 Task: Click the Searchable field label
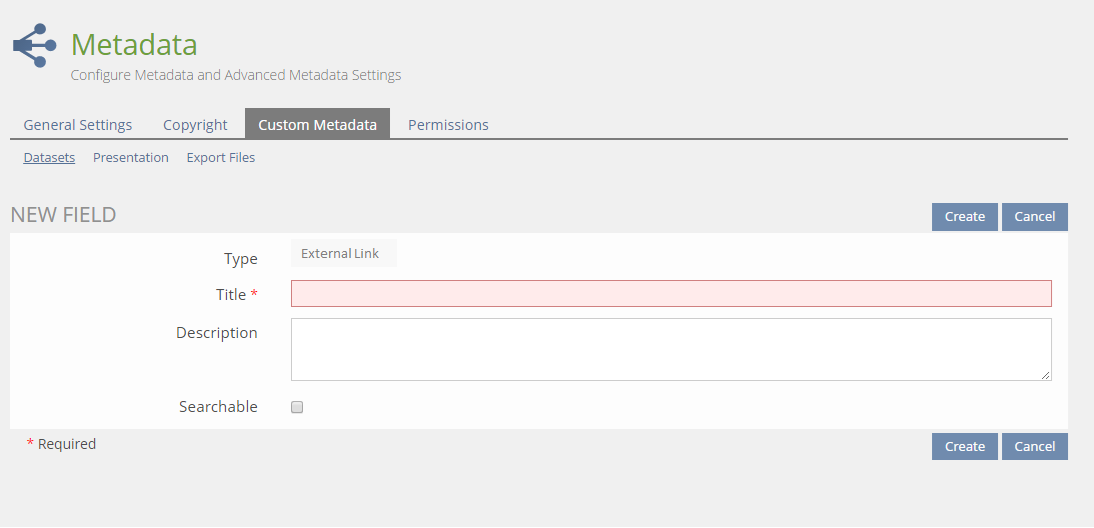pos(218,407)
